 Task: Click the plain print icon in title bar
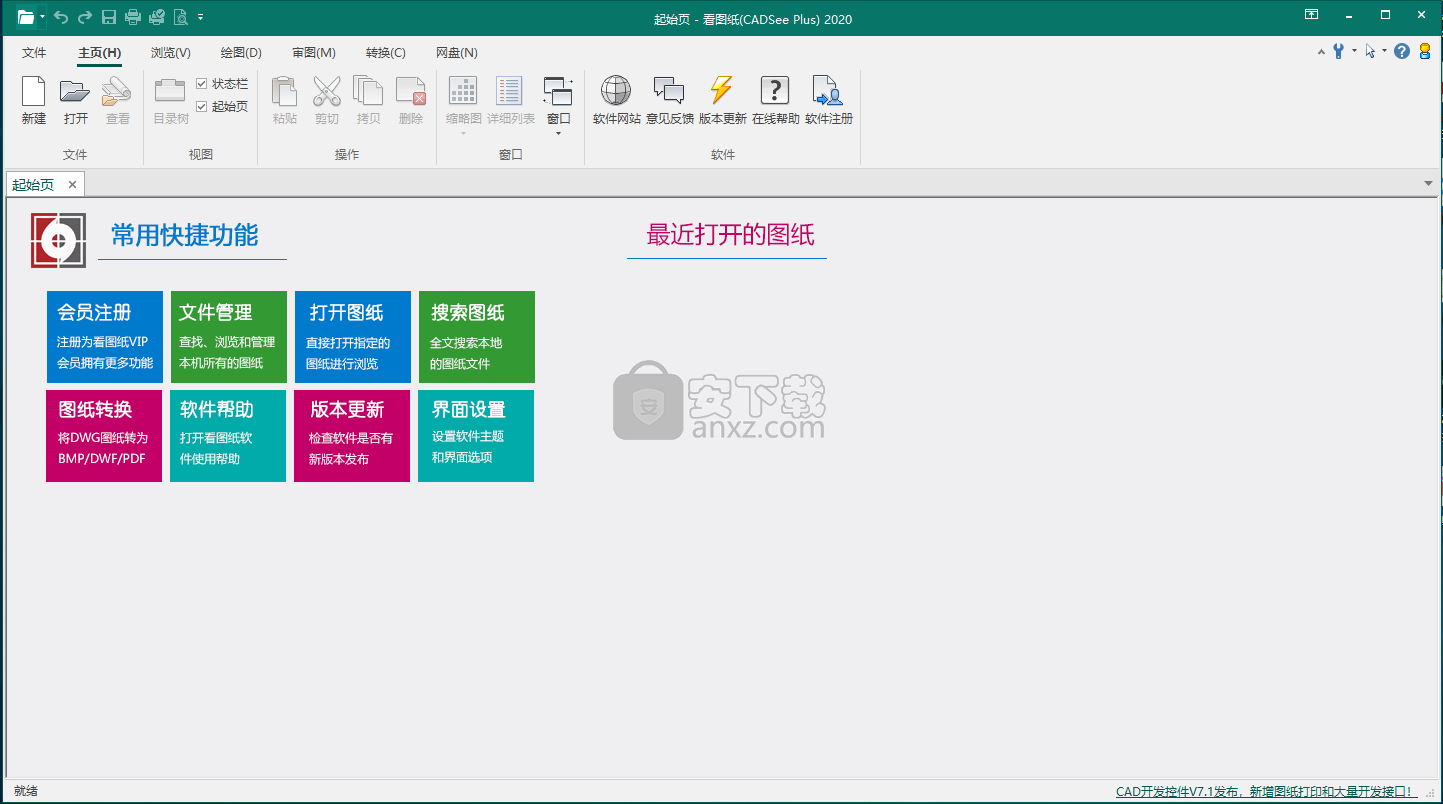(132, 17)
